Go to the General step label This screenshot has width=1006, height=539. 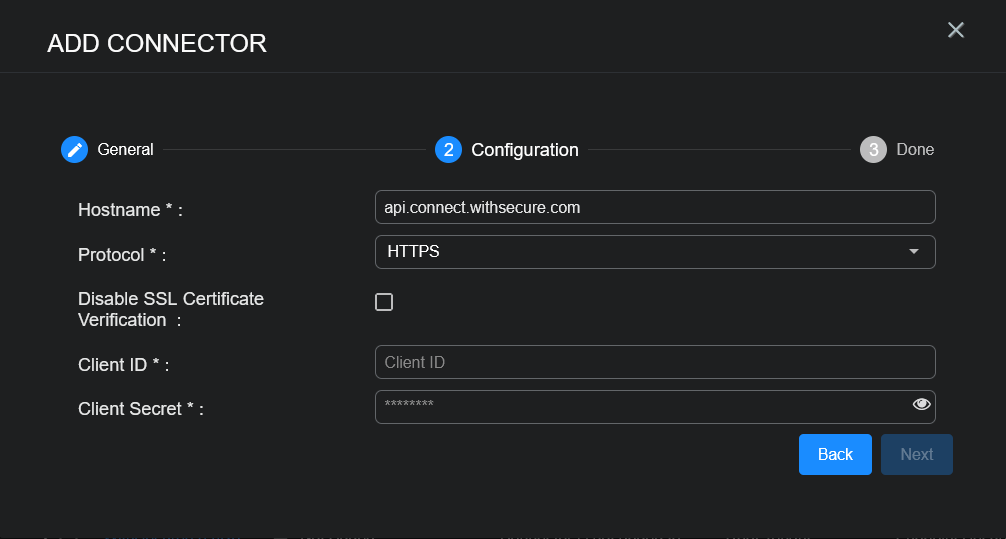tap(125, 150)
